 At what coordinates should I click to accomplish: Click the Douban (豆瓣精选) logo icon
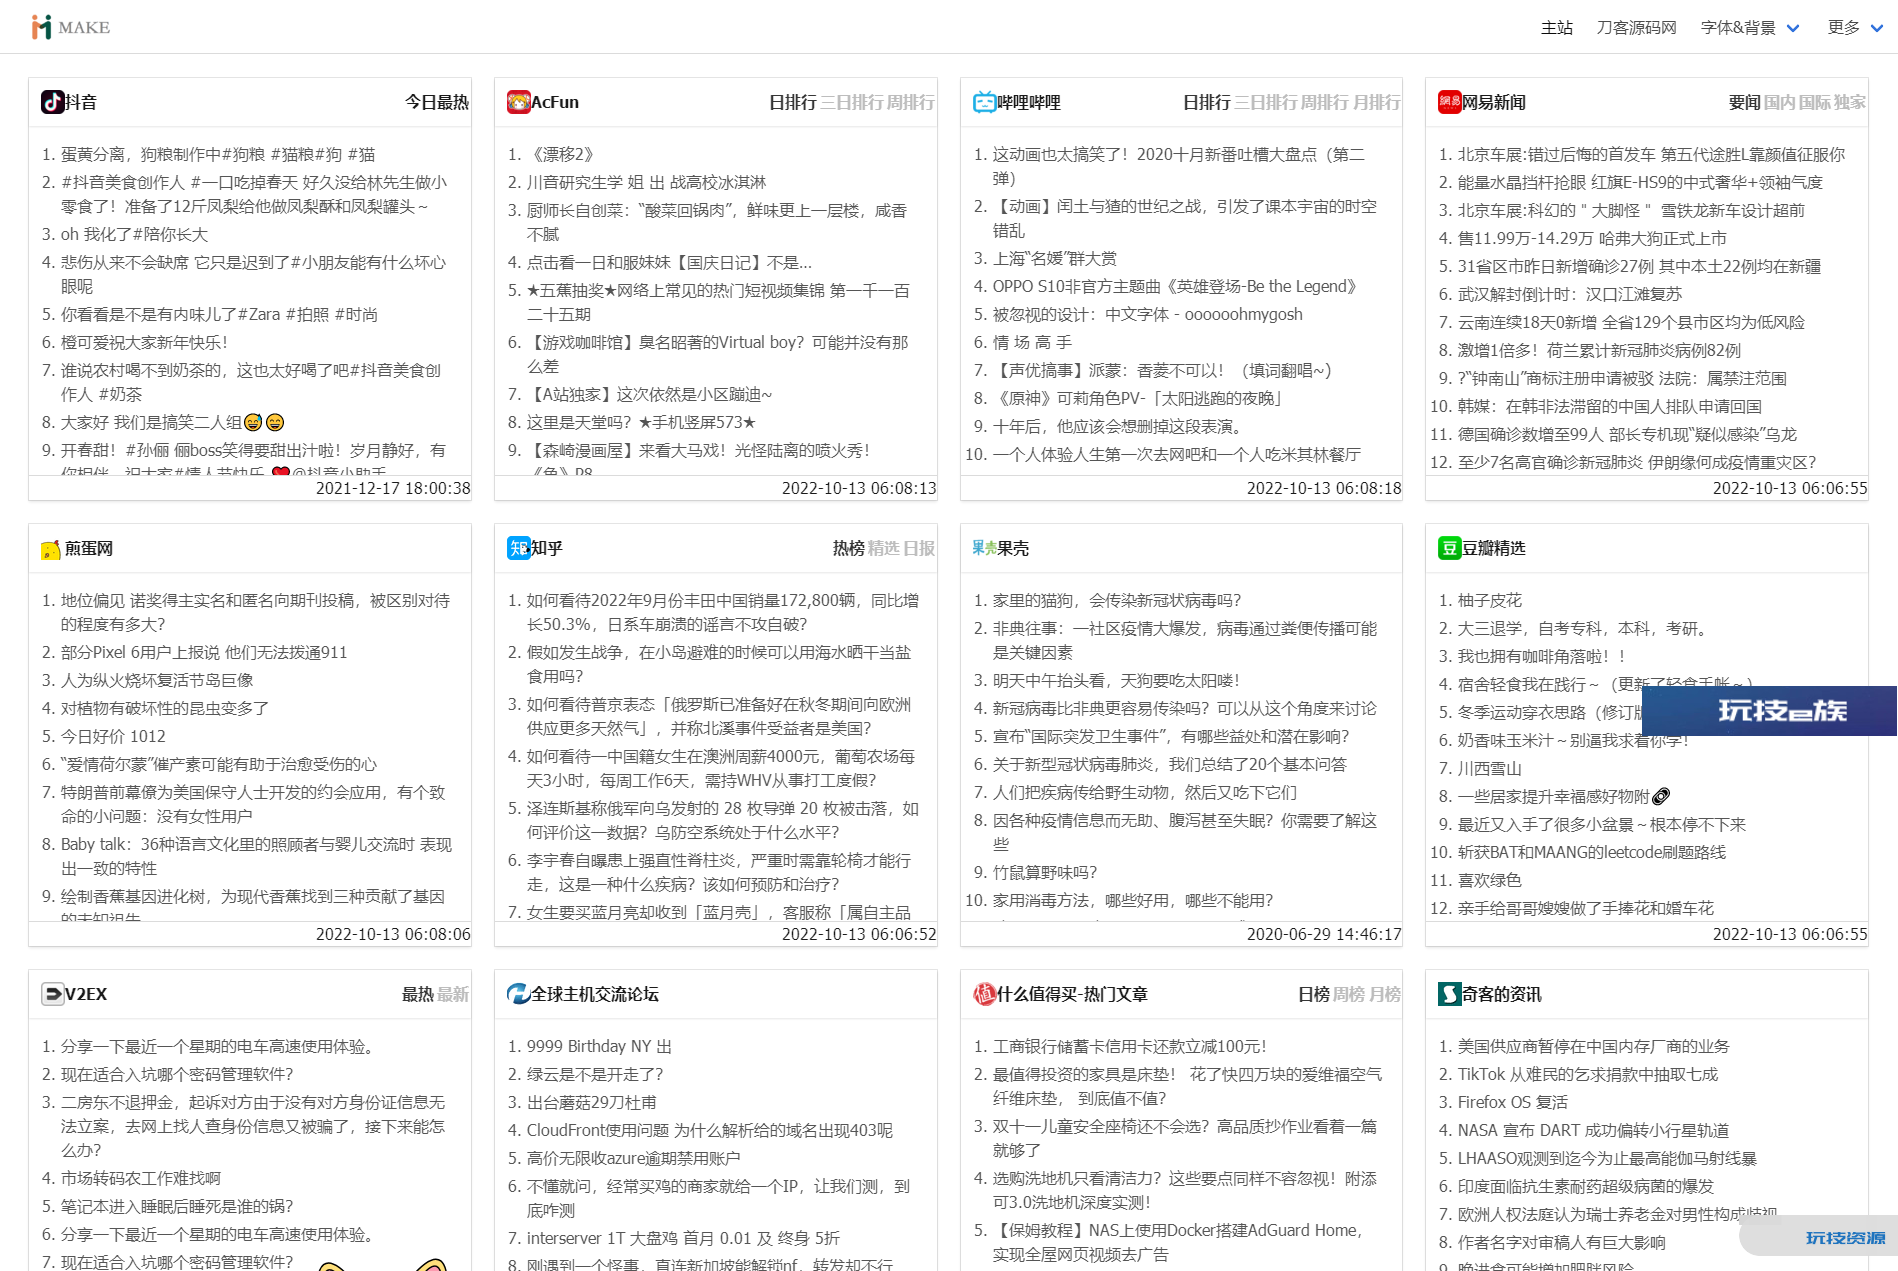point(1450,548)
